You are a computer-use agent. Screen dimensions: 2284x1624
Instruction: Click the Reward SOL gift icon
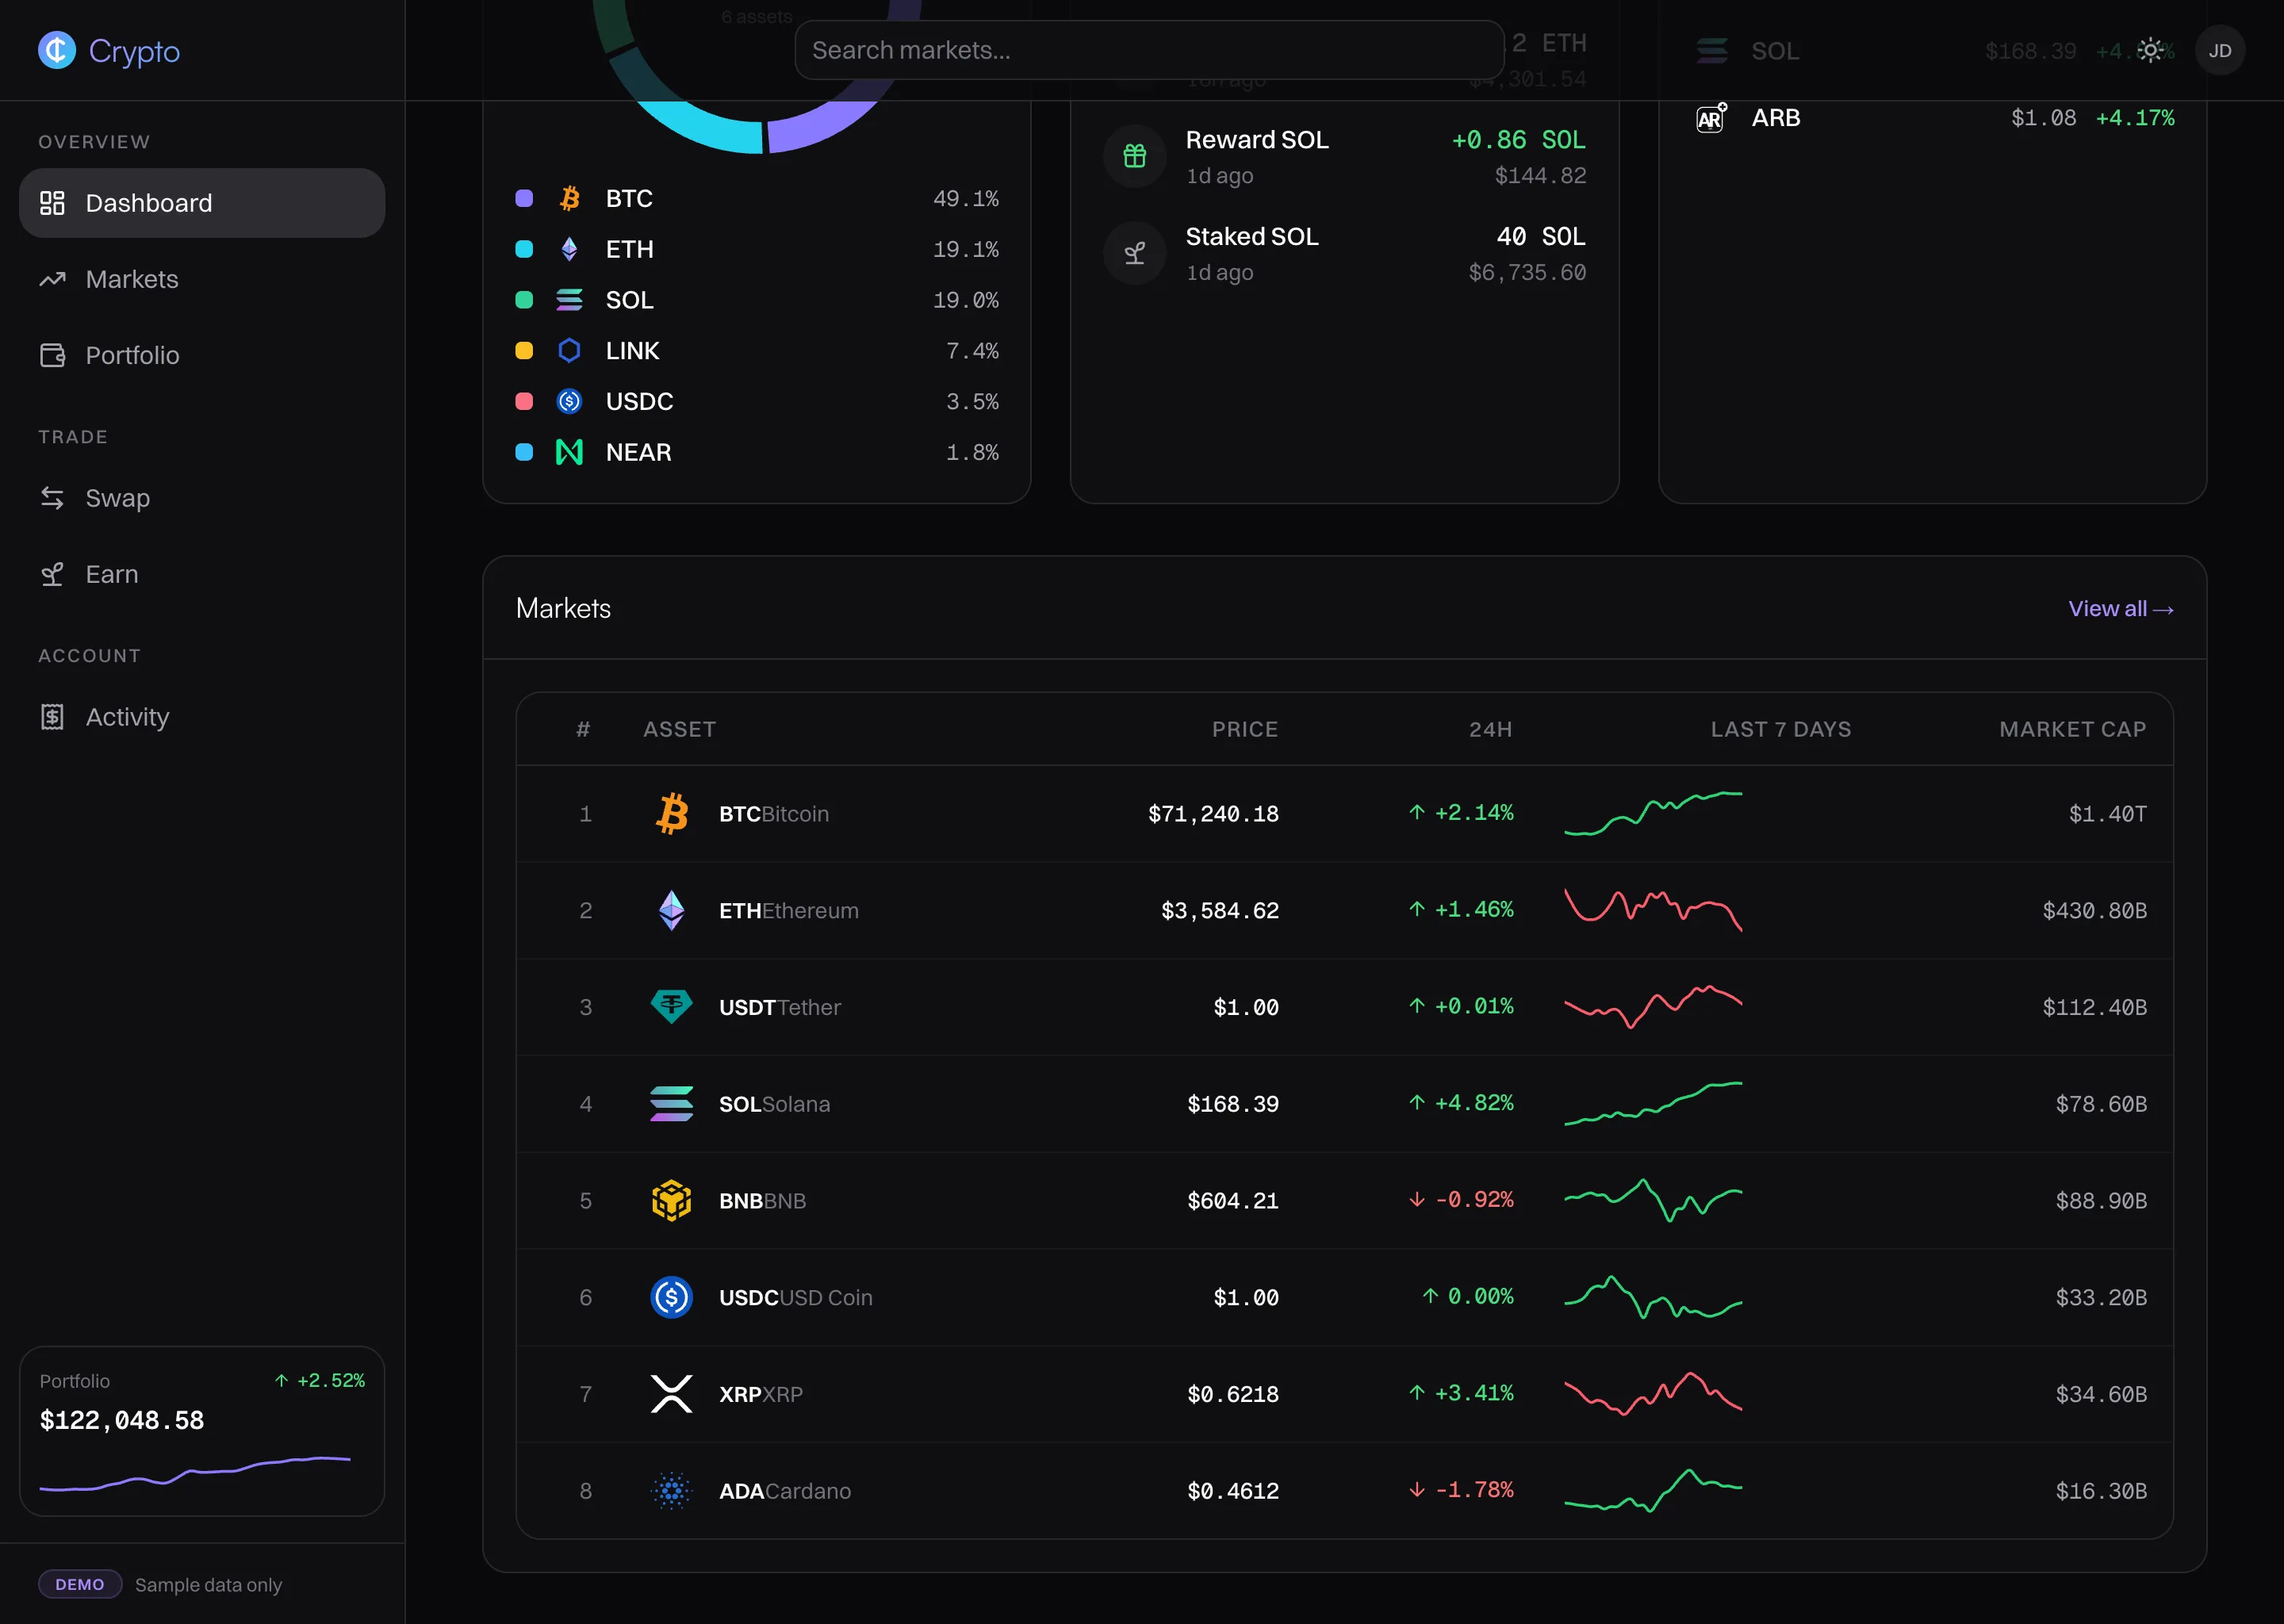(1135, 156)
